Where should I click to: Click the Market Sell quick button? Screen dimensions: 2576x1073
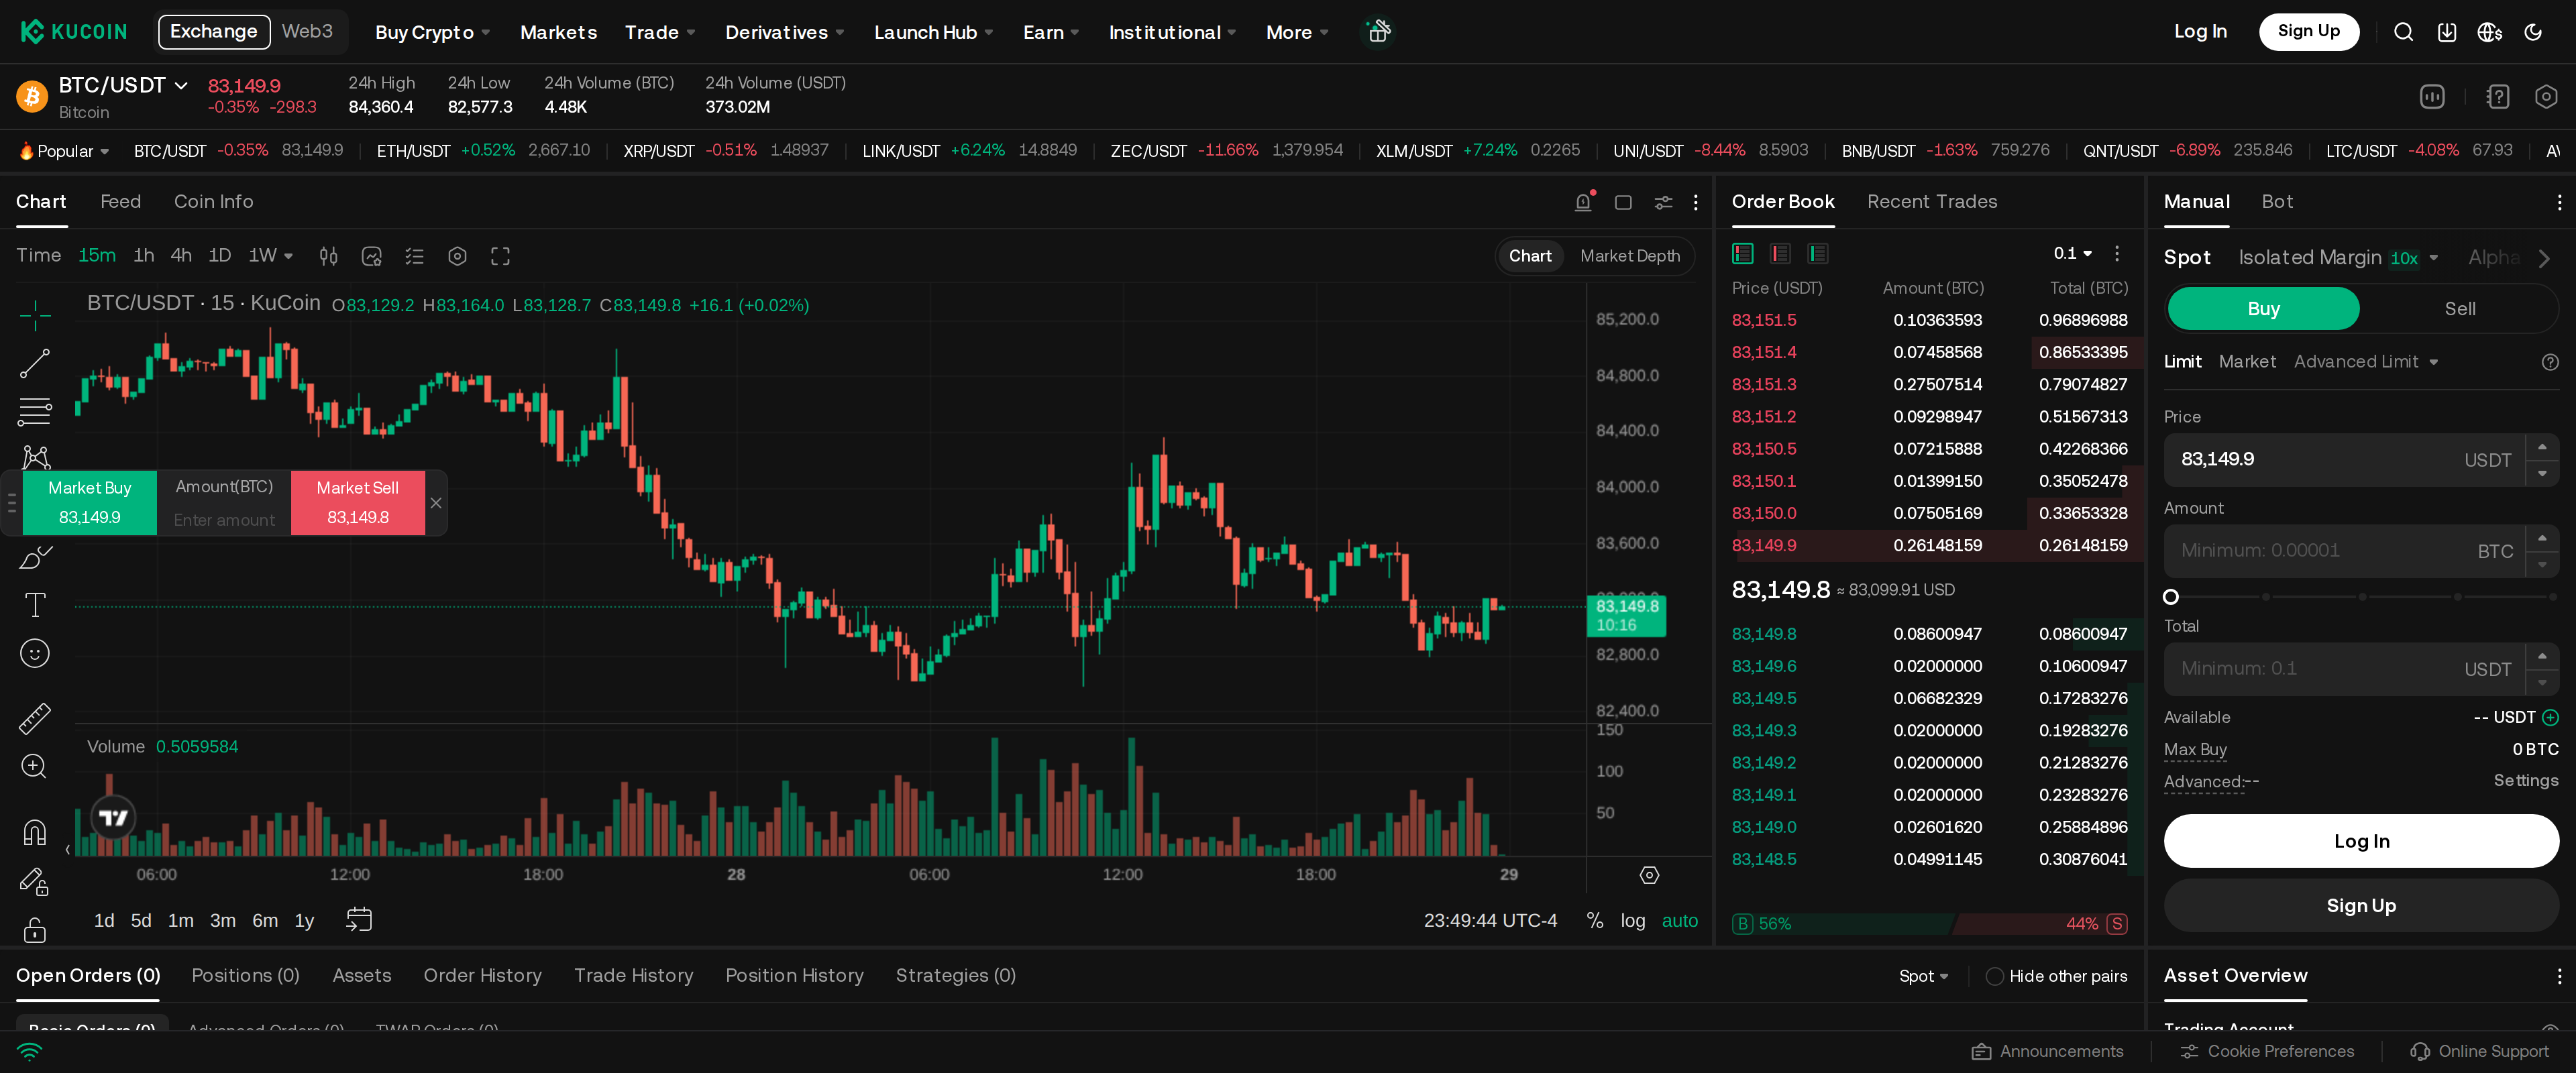pos(357,502)
